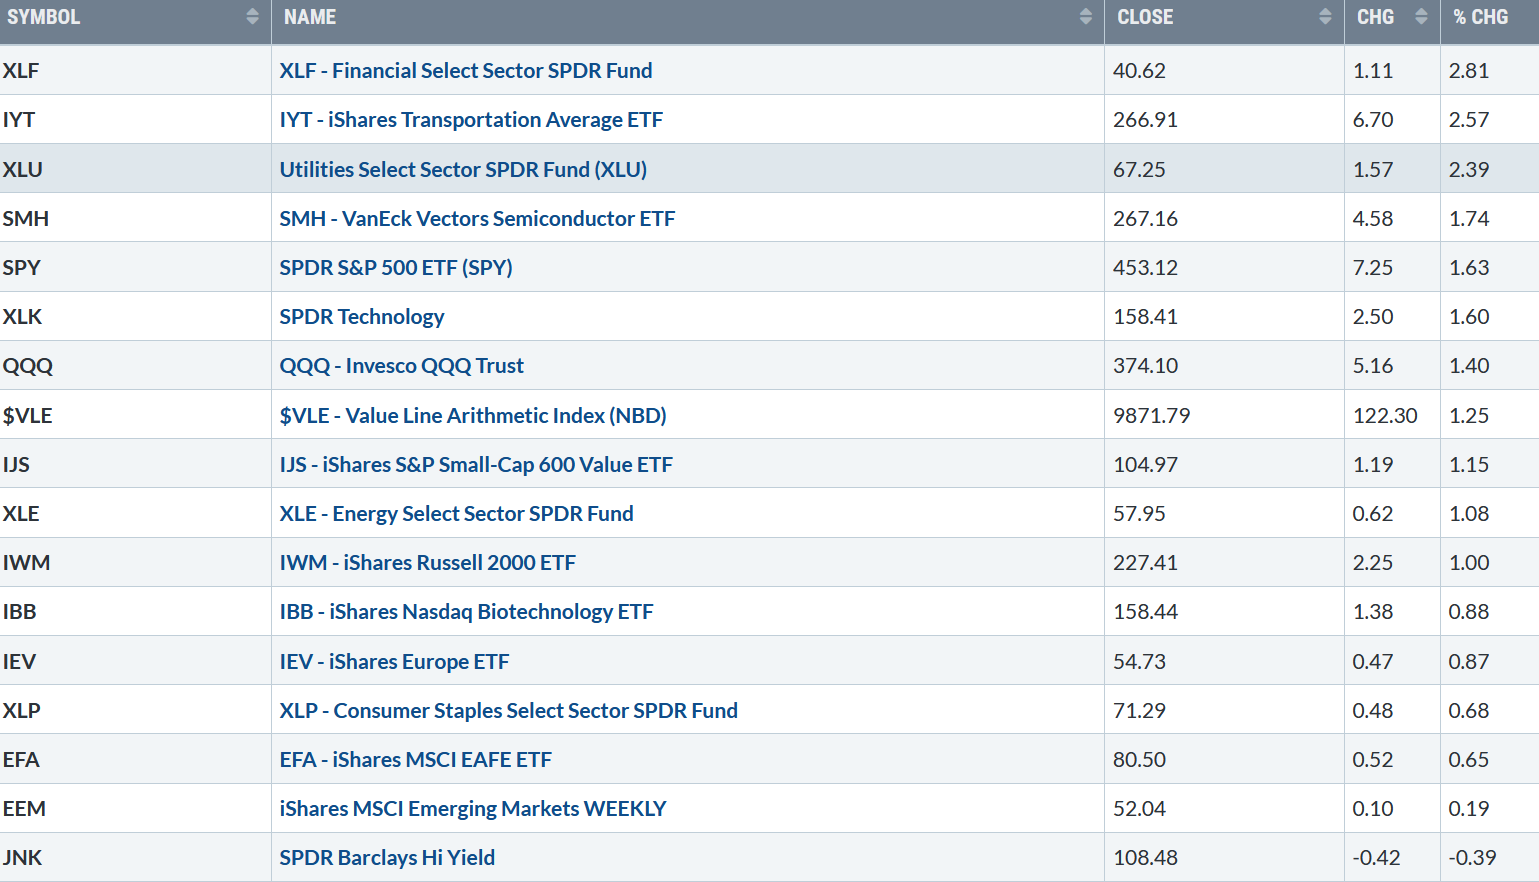1539x882 pixels.
Task: Click change value 5.16
Action: click(x=1373, y=366)
